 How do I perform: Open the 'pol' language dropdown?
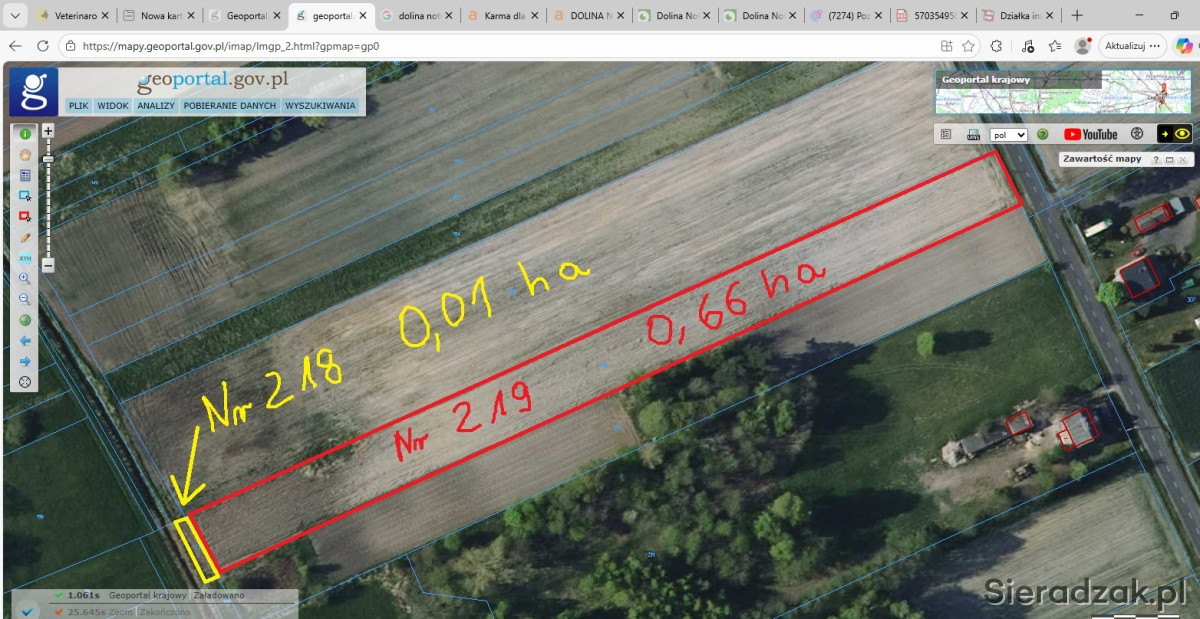1008,134
